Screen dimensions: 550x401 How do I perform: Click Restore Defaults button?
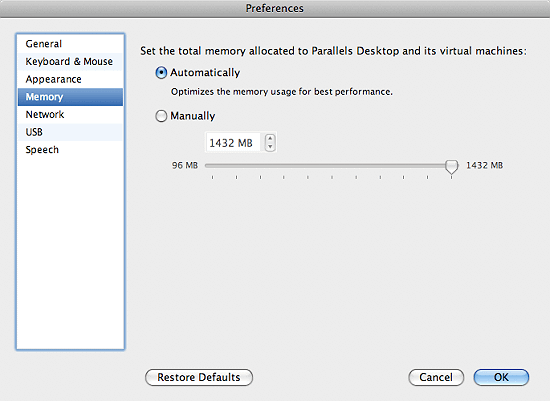199,377
